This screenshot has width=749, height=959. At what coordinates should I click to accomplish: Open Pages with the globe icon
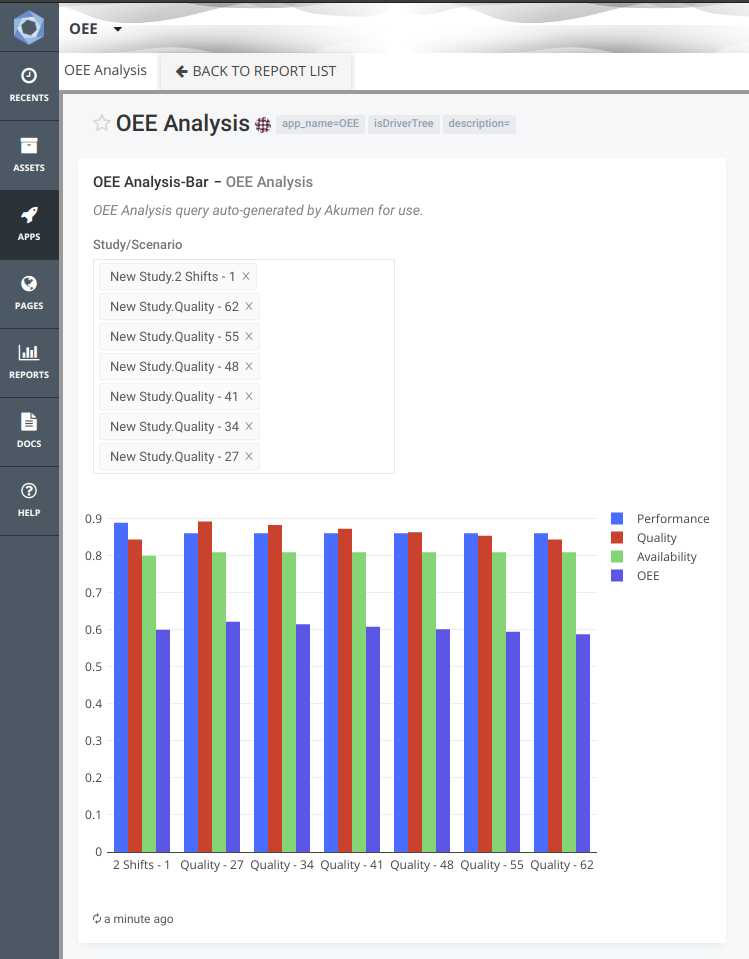click(29, 292)
